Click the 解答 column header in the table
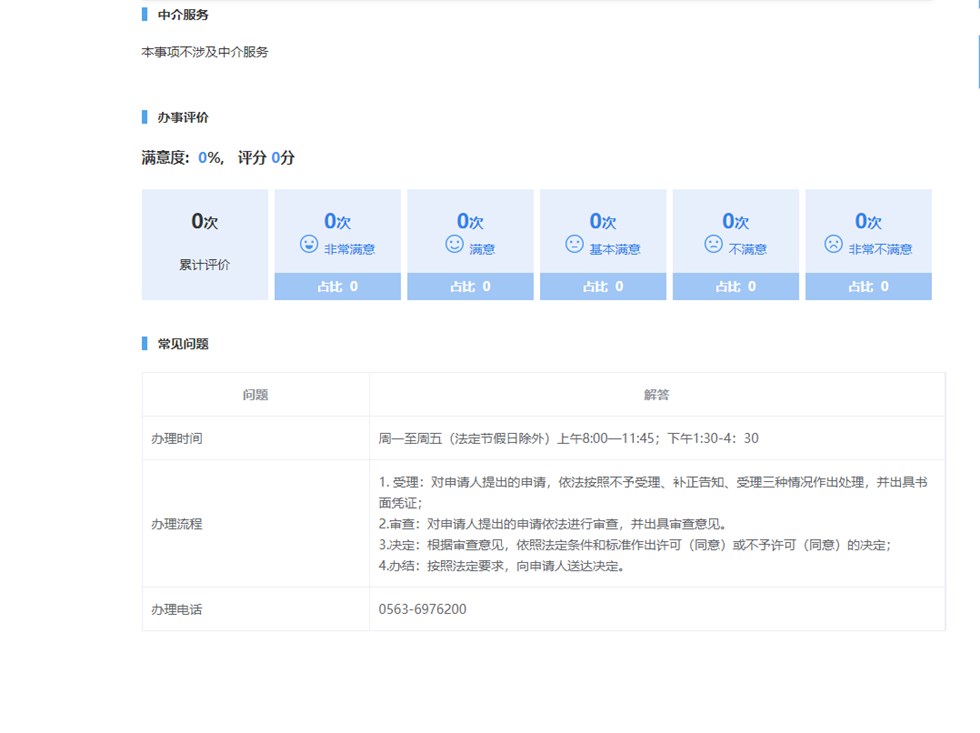Image resolution: width=980 pixels, height=733 pixels. (x=656, y=395)
